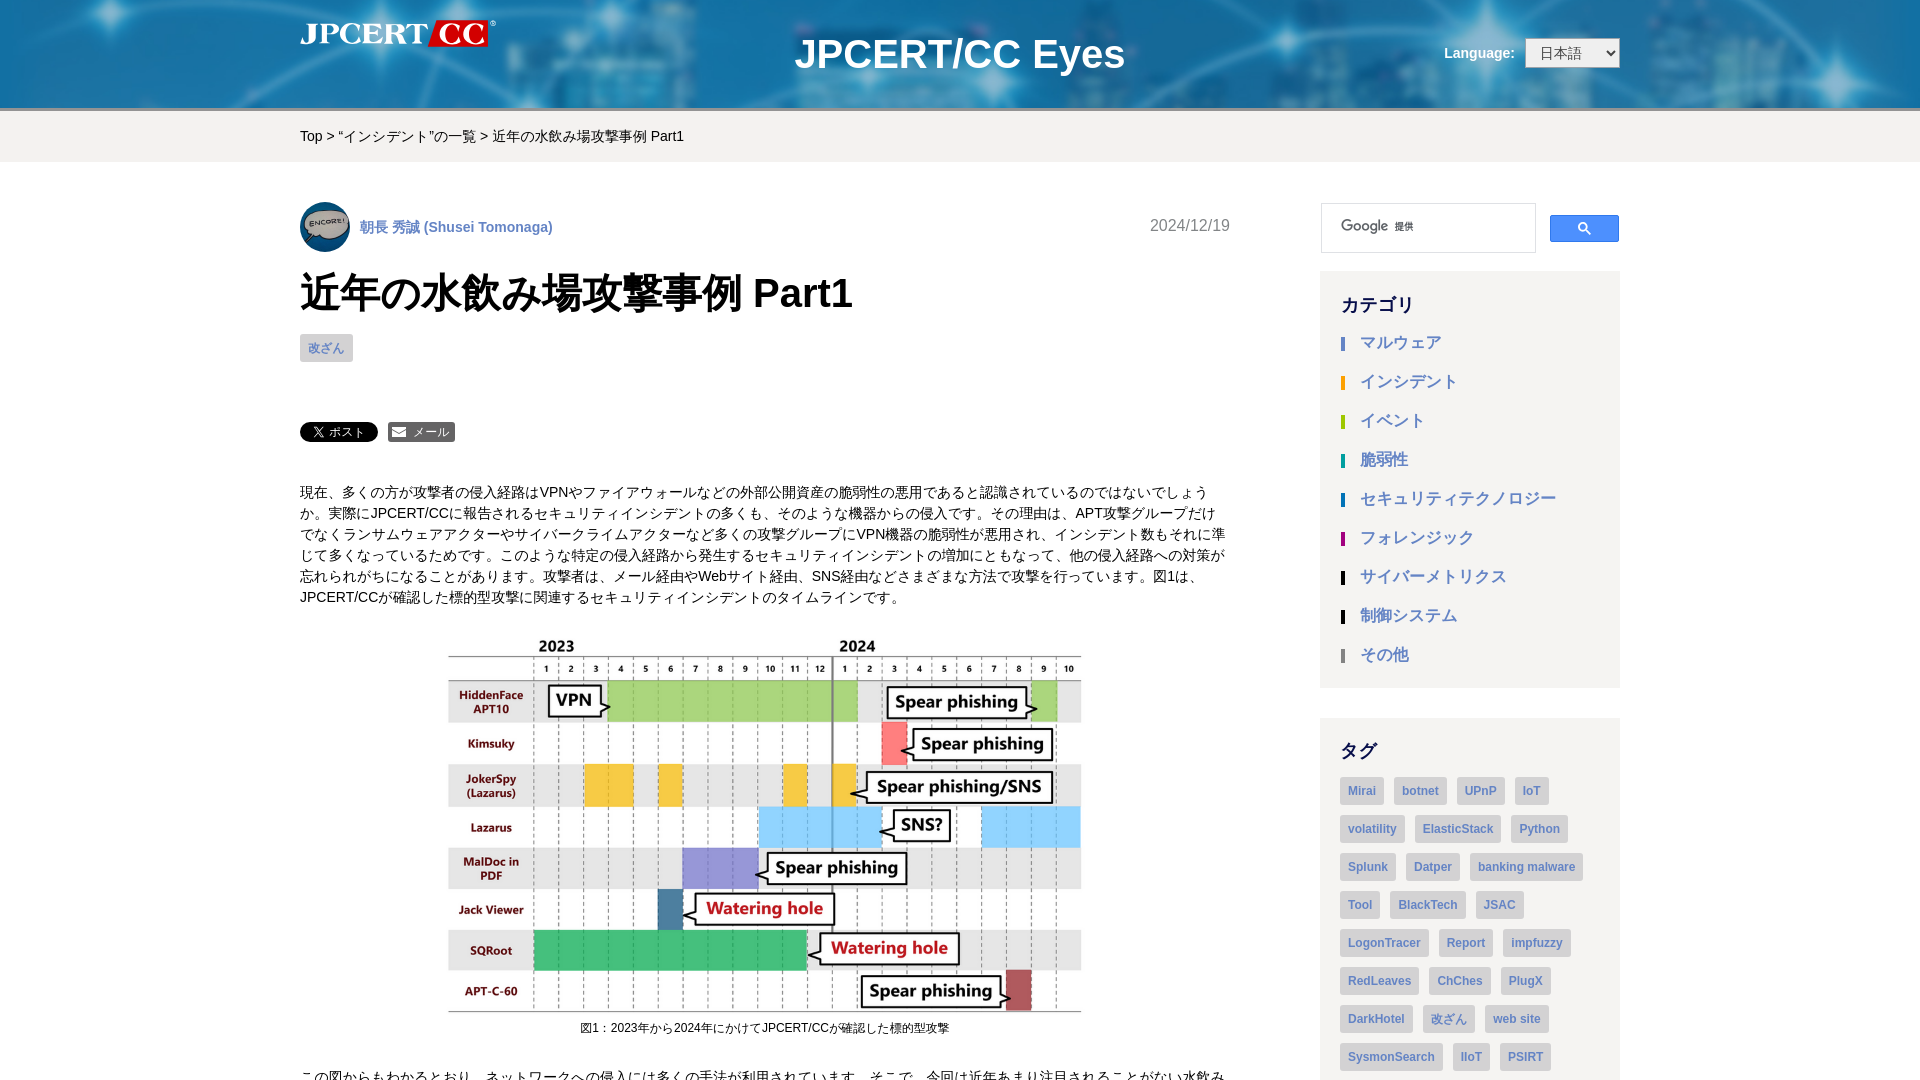Select the Mirai tag
The width and height of the screenshot is (1920, 1080).
1362,791
